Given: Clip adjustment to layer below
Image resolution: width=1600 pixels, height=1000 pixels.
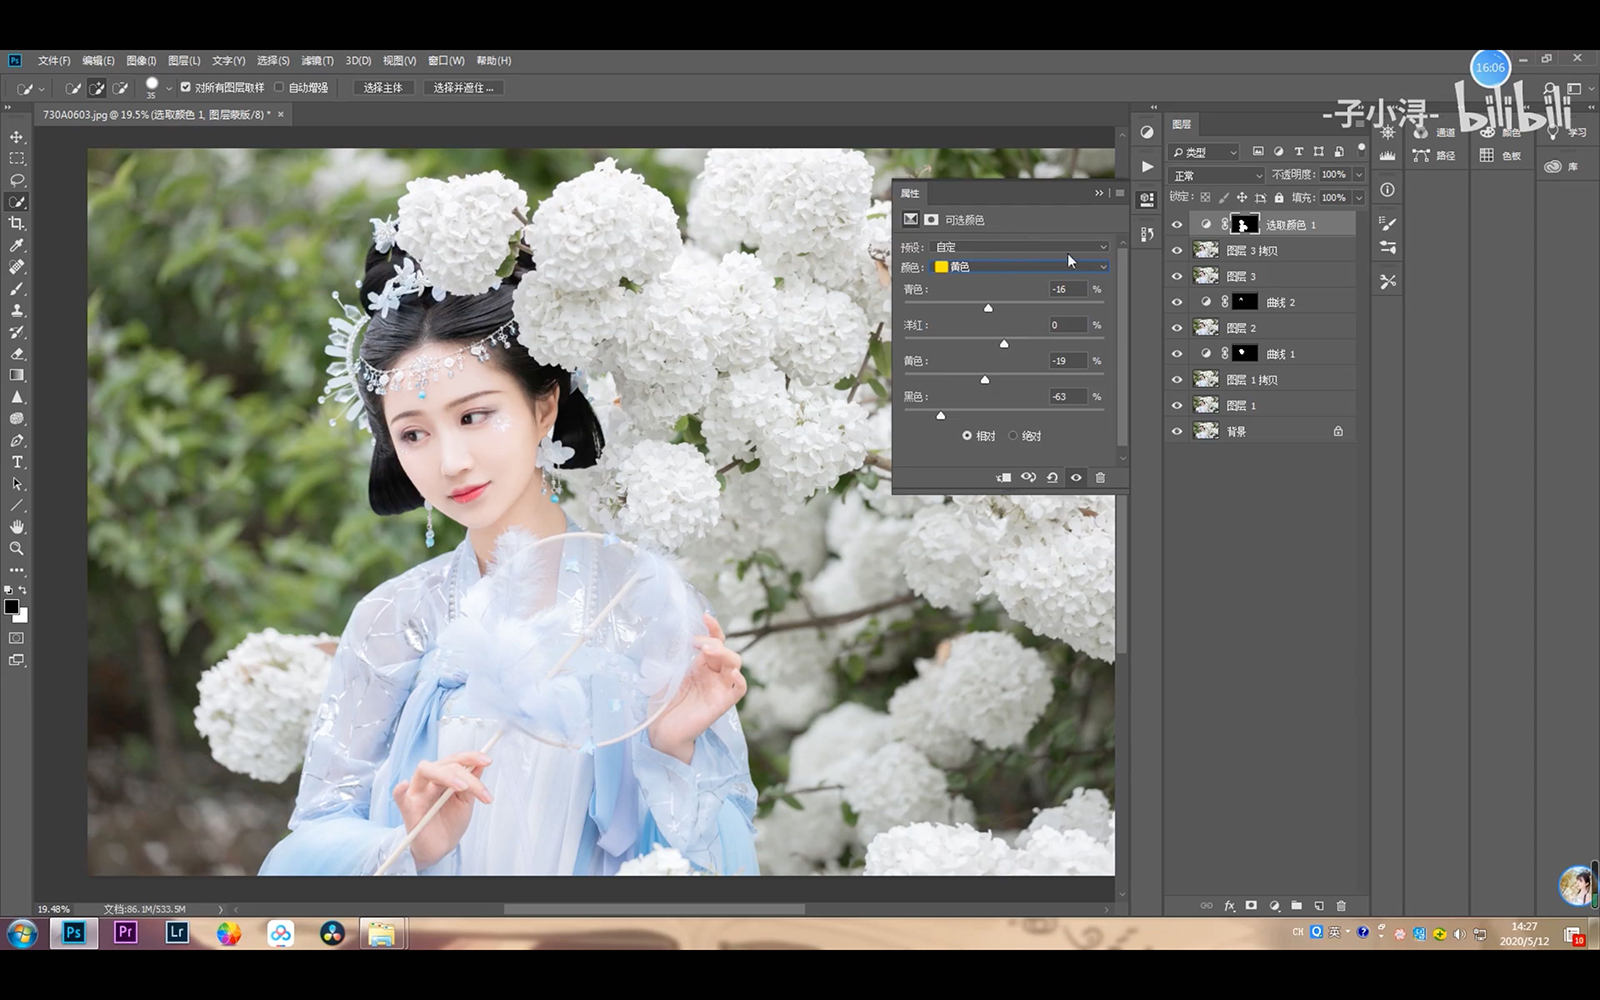Looking at the screenshot, I should (1004, 478).
